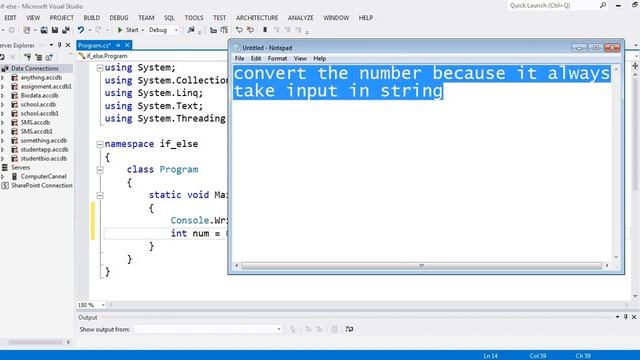Open the EDIT menu in Visual Studio

tap(10, 18)
